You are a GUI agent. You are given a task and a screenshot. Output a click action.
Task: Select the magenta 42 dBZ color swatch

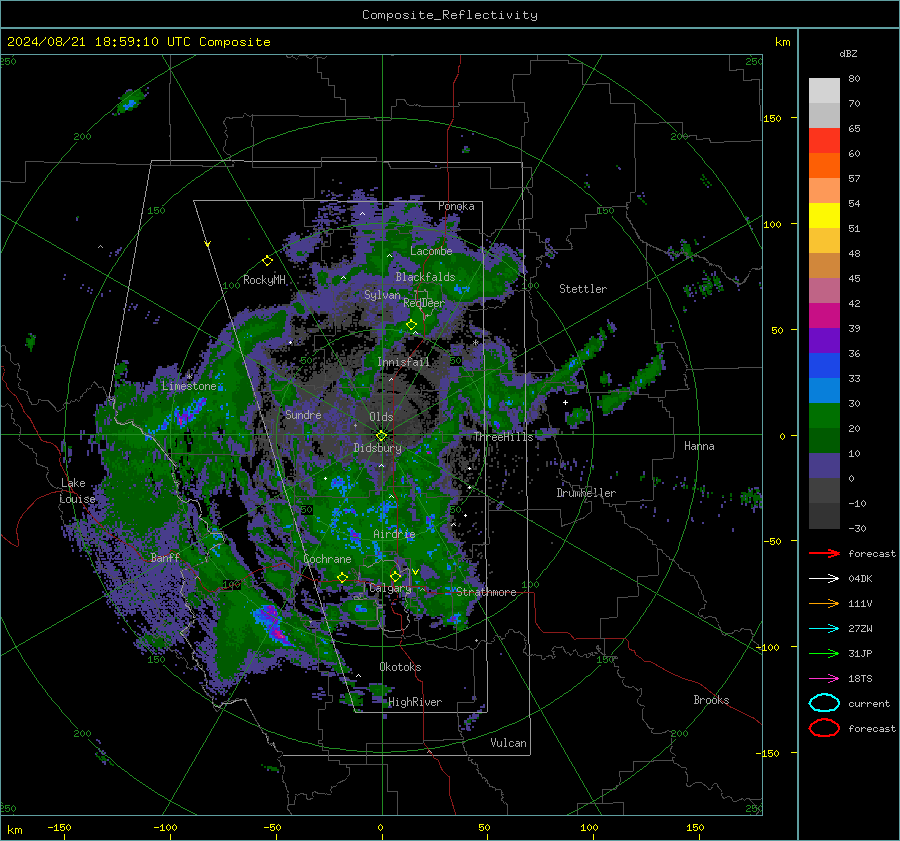824,316
